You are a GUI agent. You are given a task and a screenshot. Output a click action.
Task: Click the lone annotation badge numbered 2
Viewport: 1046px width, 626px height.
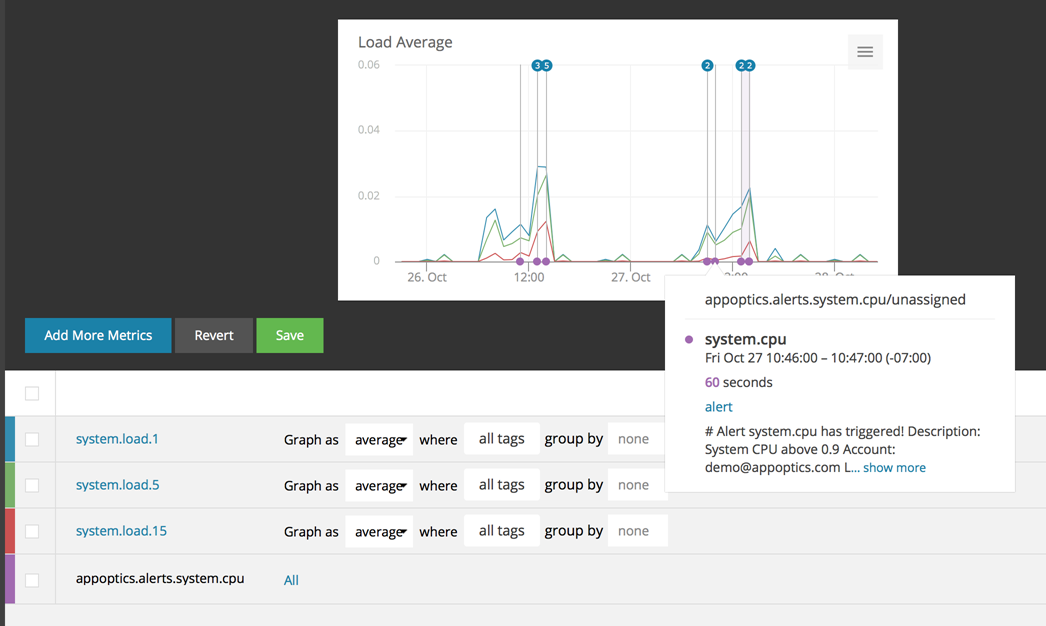pos(707,66)
